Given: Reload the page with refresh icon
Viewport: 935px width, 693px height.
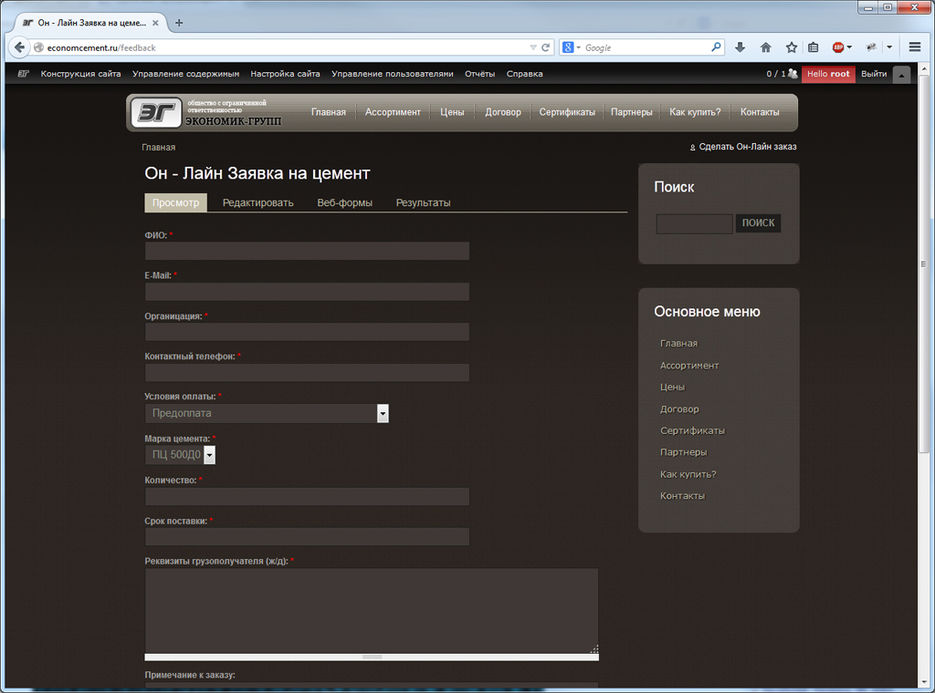Looking at the screenshot, I should click(x=545, y=47).
